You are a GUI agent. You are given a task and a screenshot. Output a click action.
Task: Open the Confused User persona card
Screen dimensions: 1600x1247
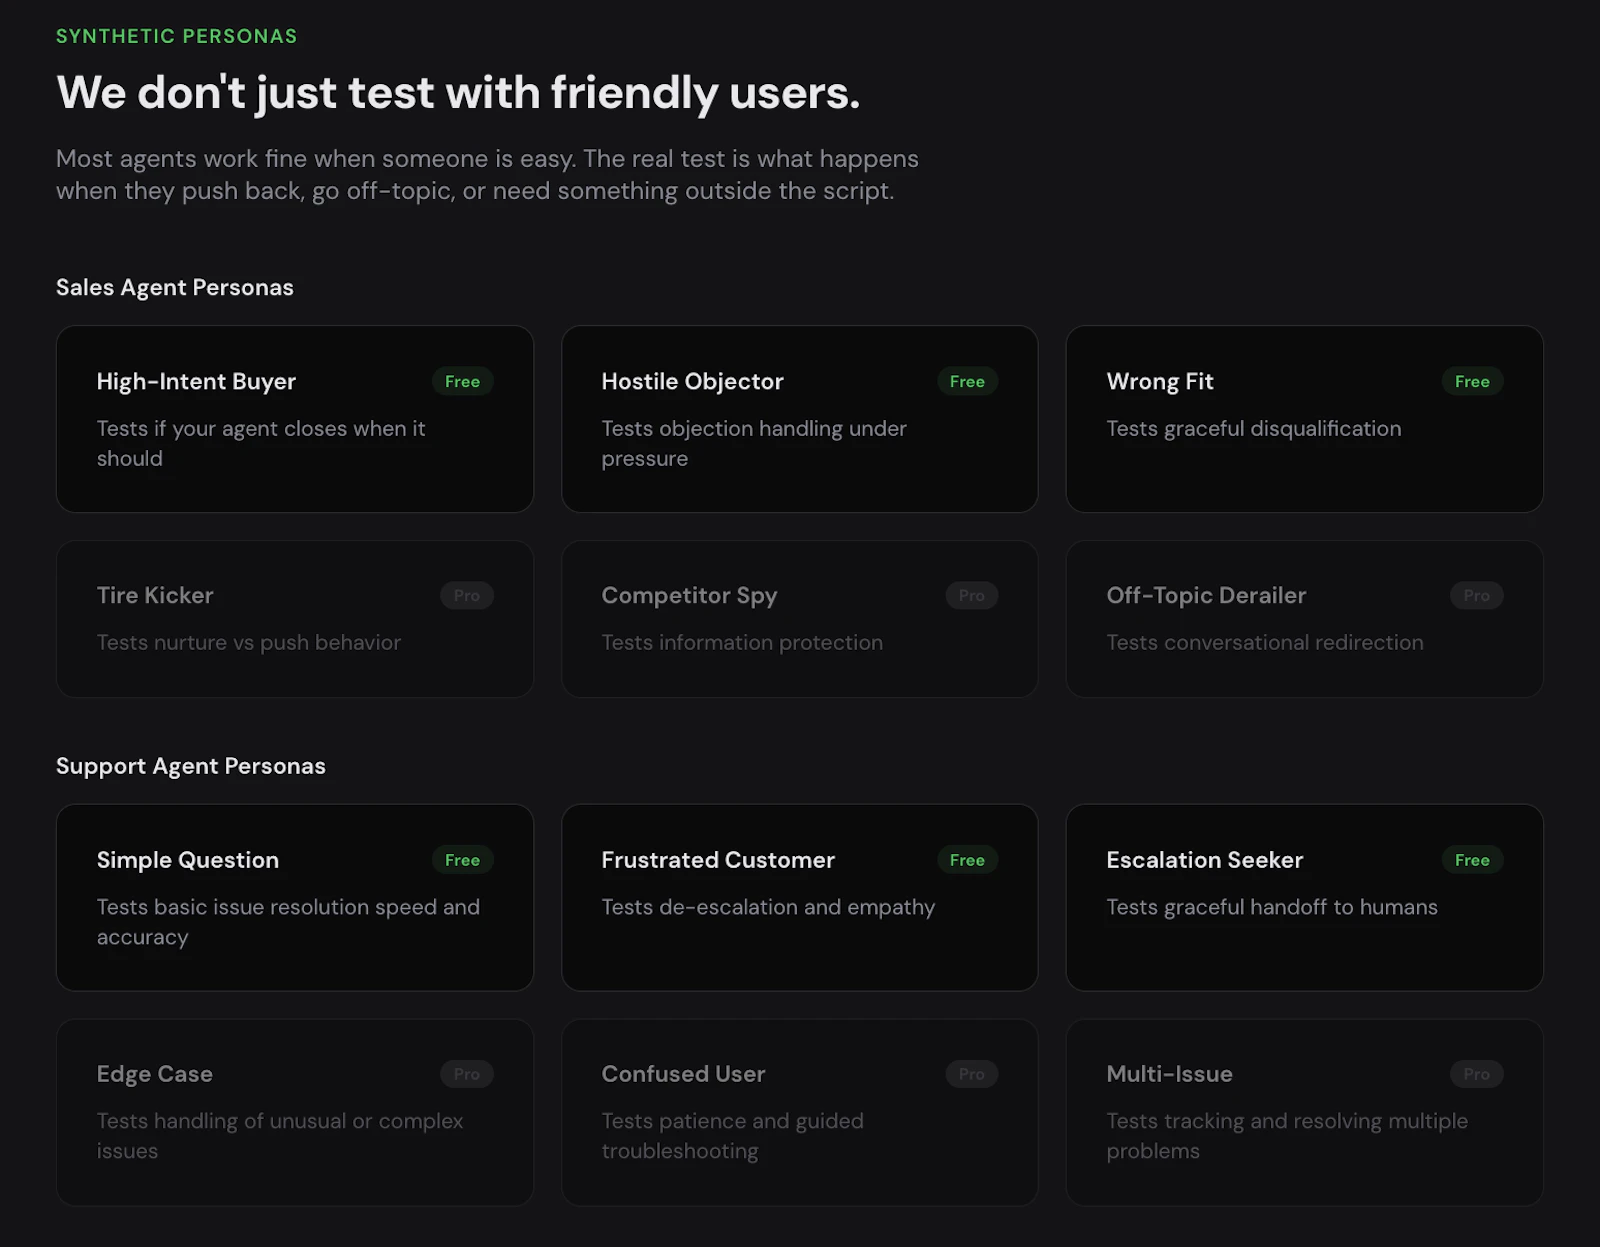[x=800, y=1113]
